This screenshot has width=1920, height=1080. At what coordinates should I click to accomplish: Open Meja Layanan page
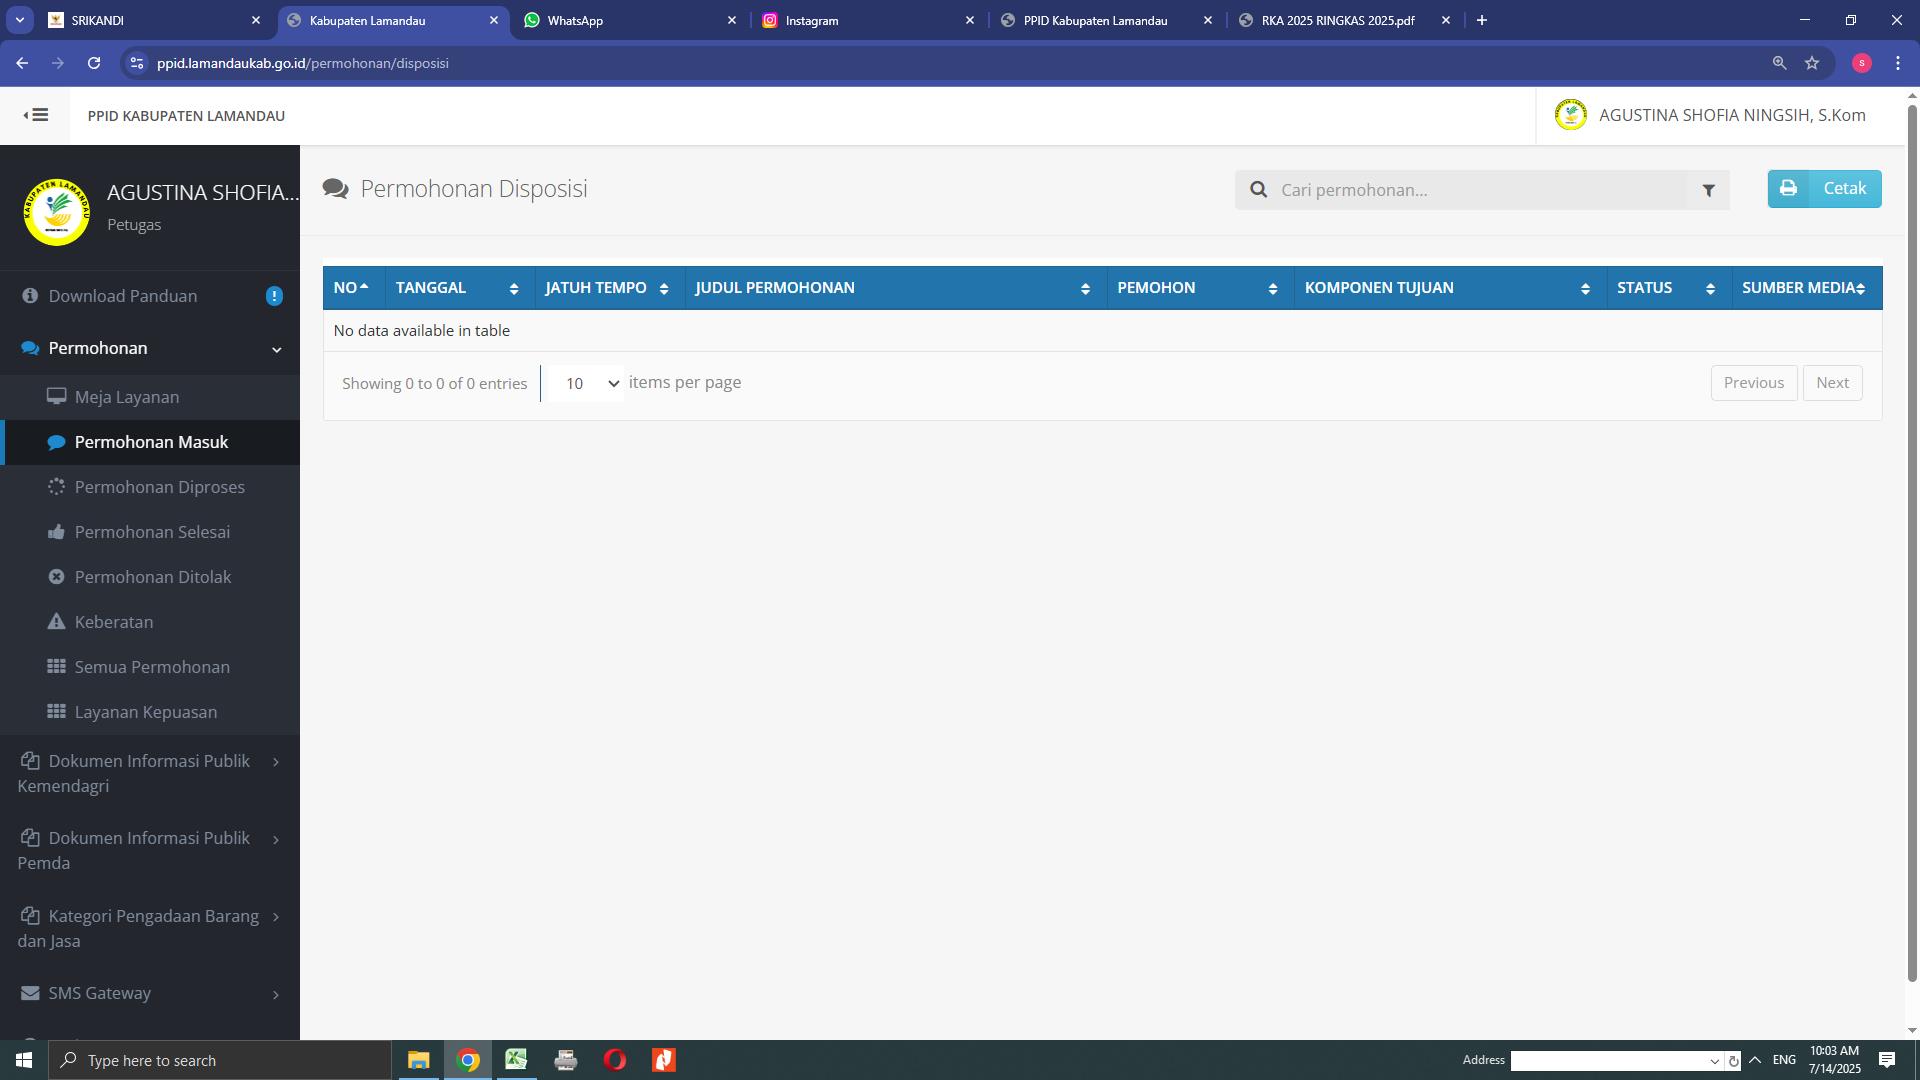[150, 397]
